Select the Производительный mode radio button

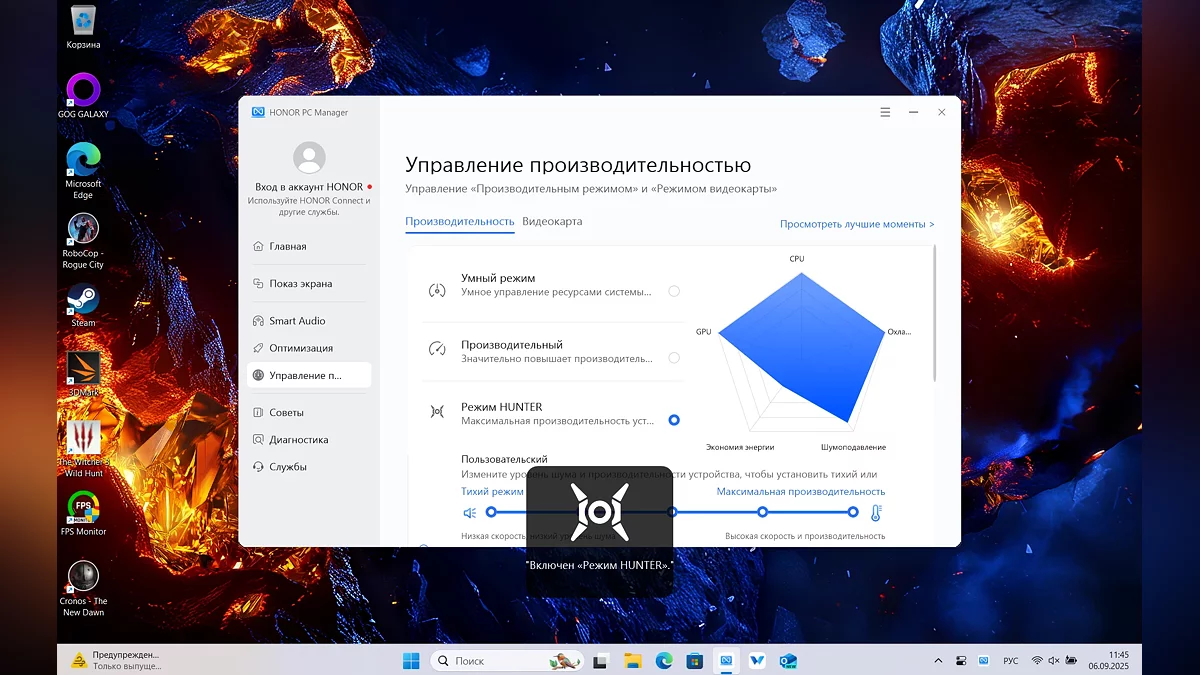click(x=674, y=358)
